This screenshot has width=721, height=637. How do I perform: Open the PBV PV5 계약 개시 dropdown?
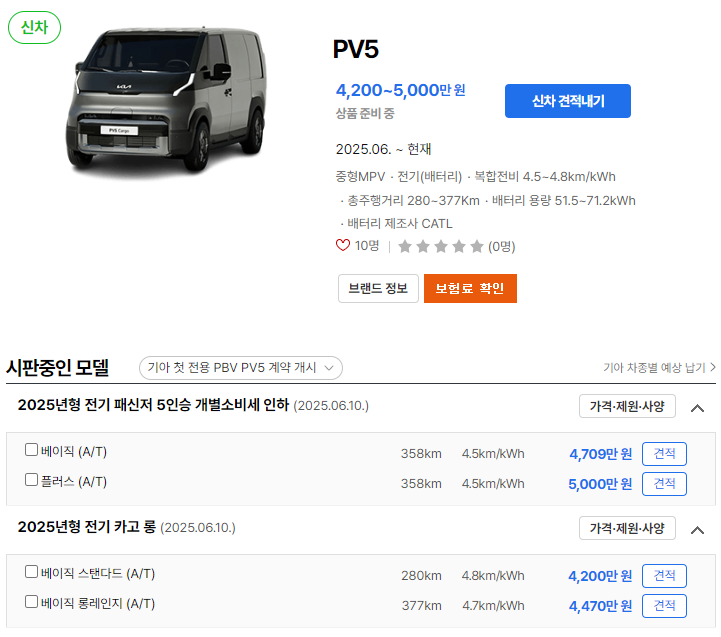pos(240,368)
